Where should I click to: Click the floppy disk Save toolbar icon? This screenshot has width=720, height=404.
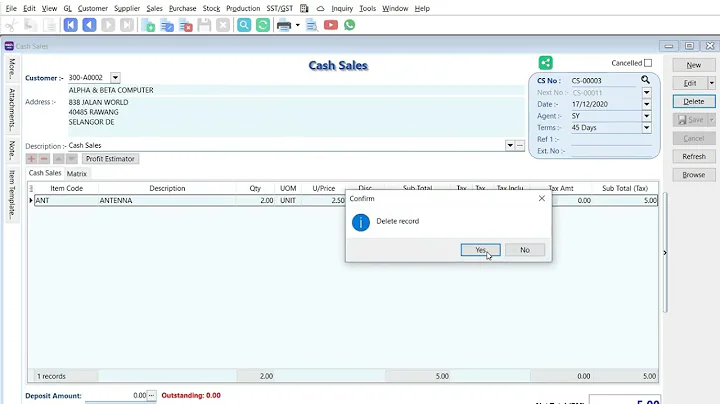click(x=204, y=25)
